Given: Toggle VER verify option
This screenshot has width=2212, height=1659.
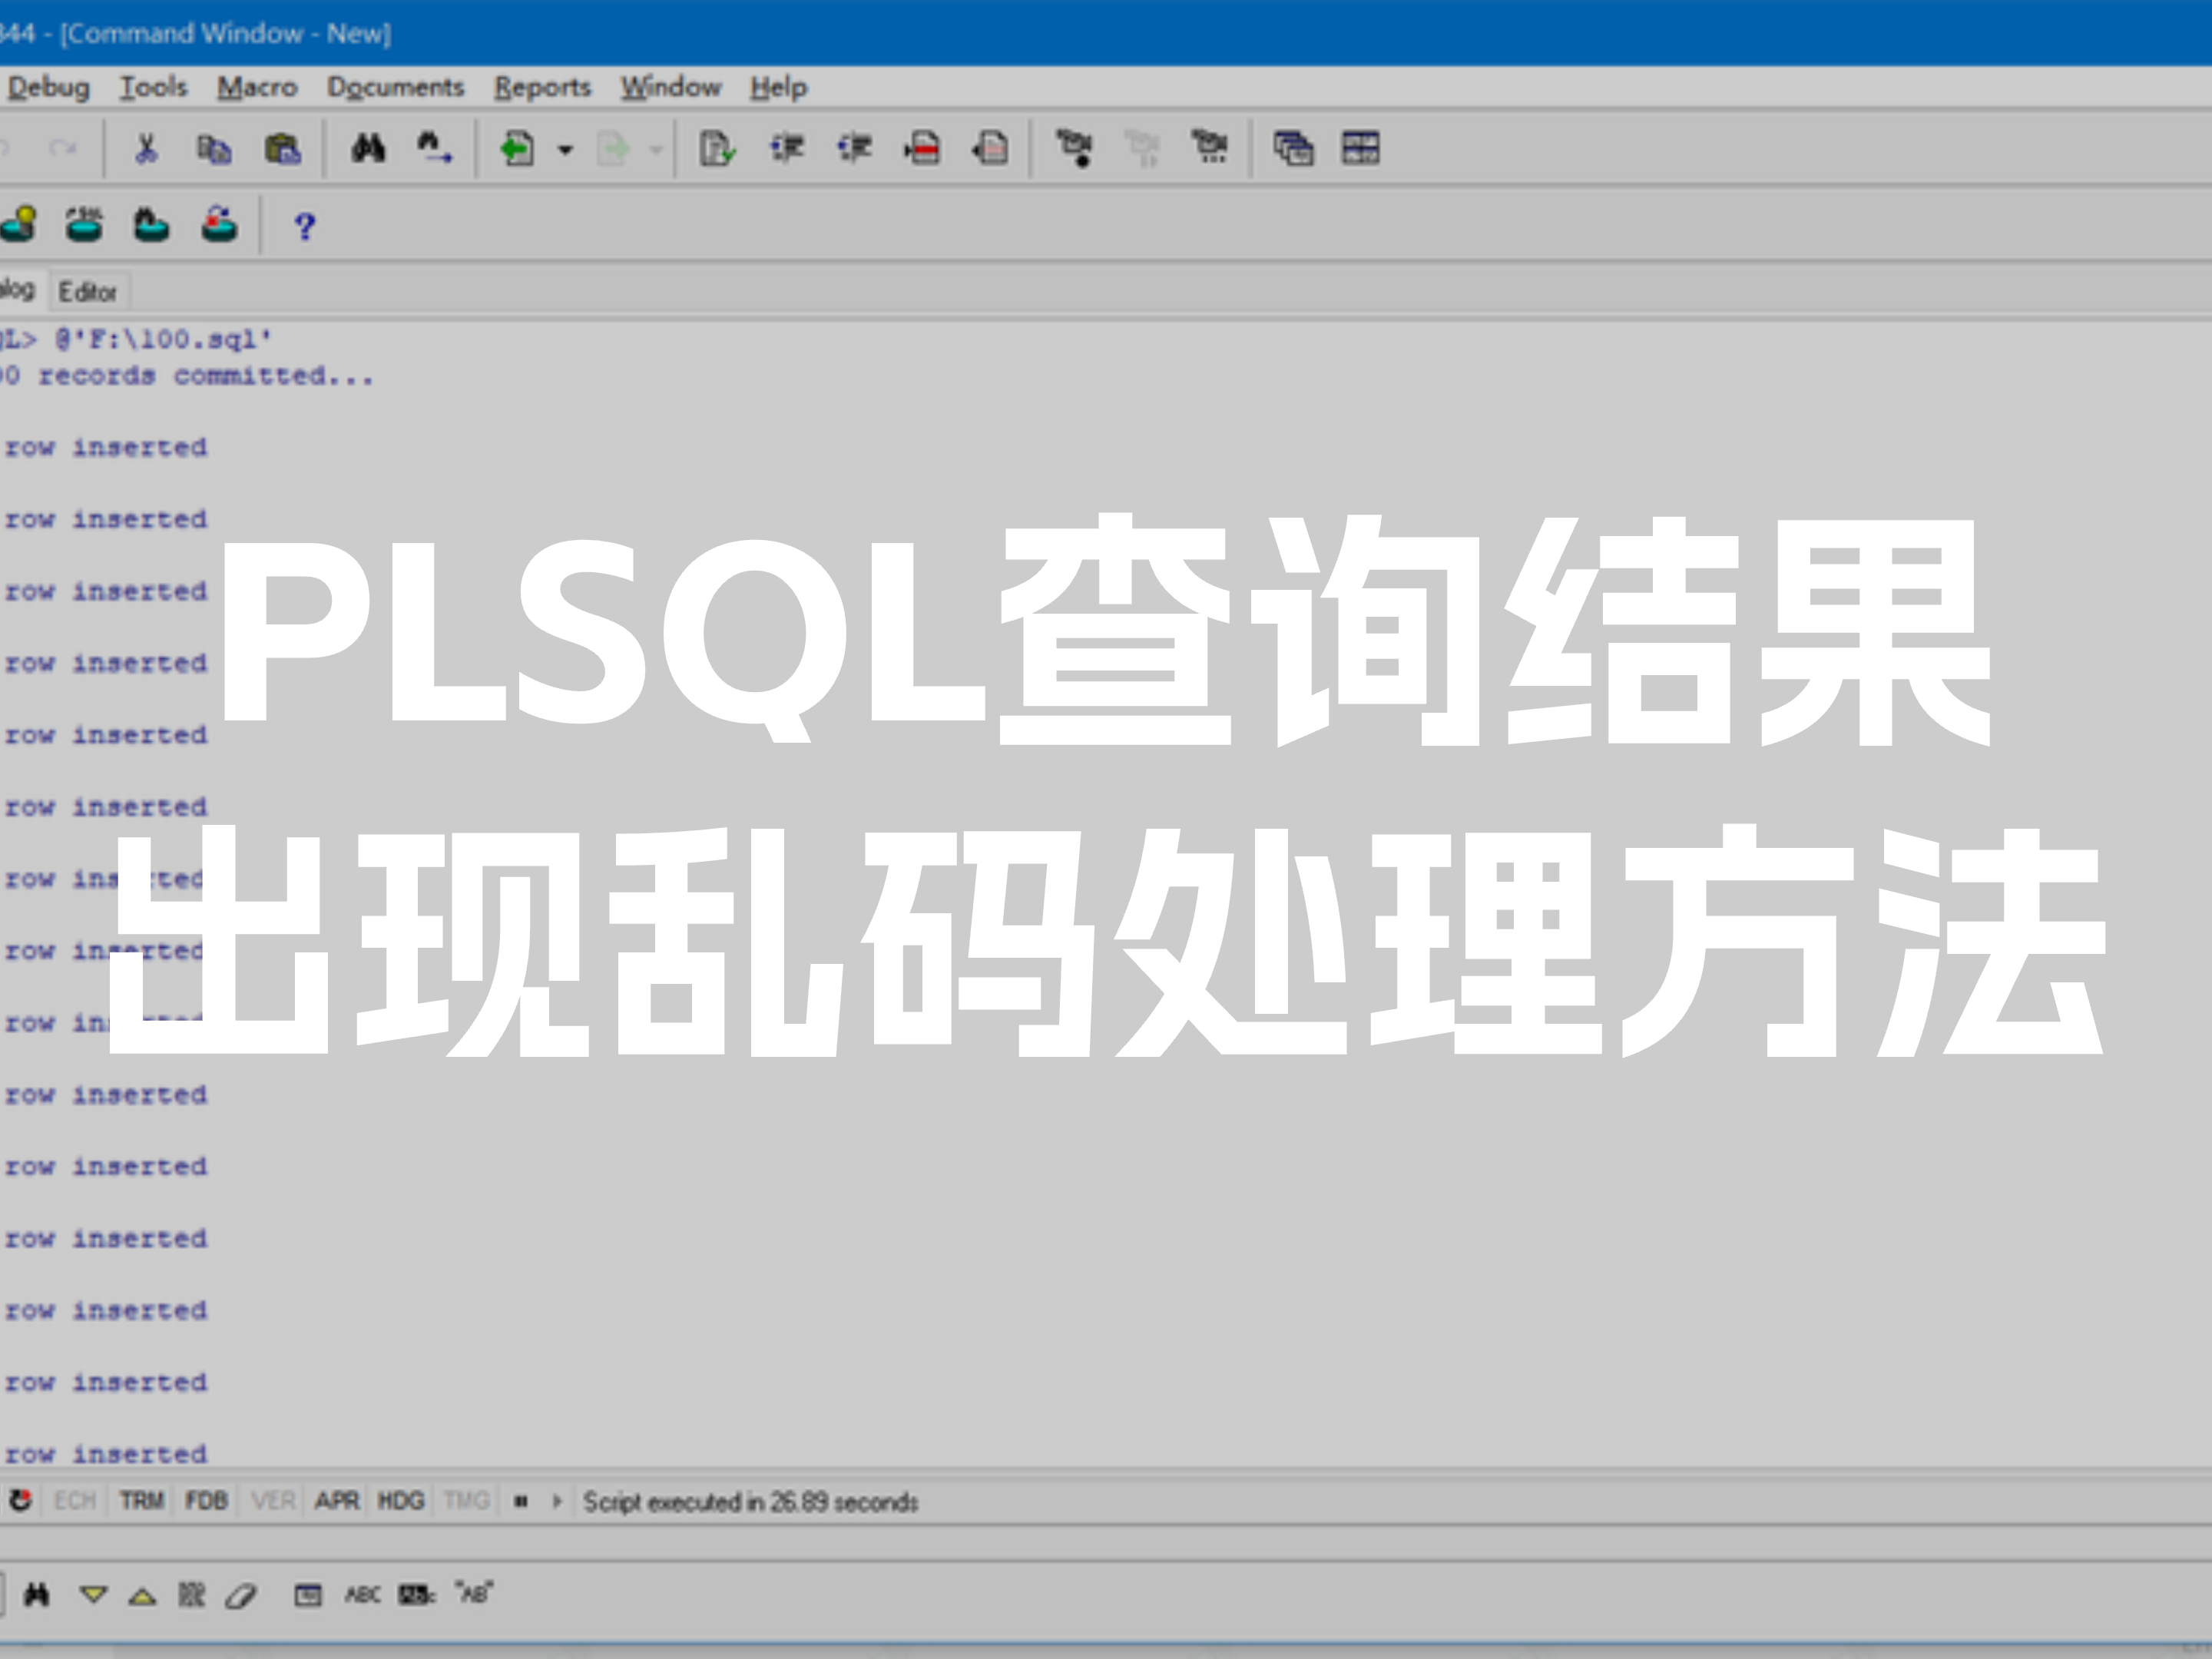Looking at the screenshot, I should (x=273, y=1500).
